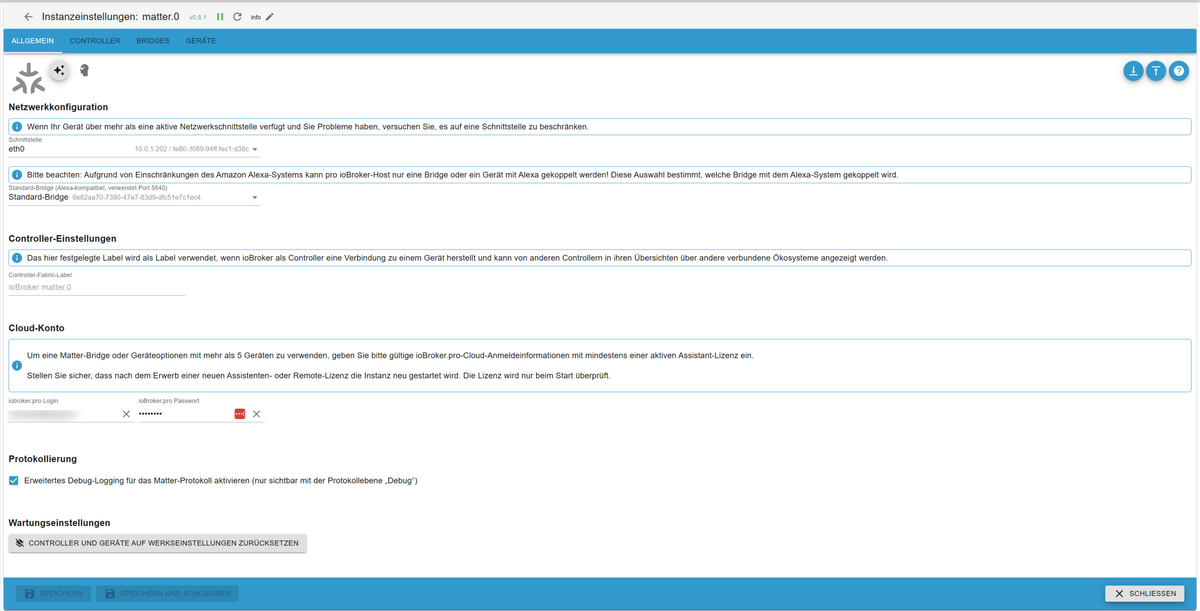Click the Netzwerkkonfiguration heading
This screenshot has width=1200, height=611.
(58, 107)
